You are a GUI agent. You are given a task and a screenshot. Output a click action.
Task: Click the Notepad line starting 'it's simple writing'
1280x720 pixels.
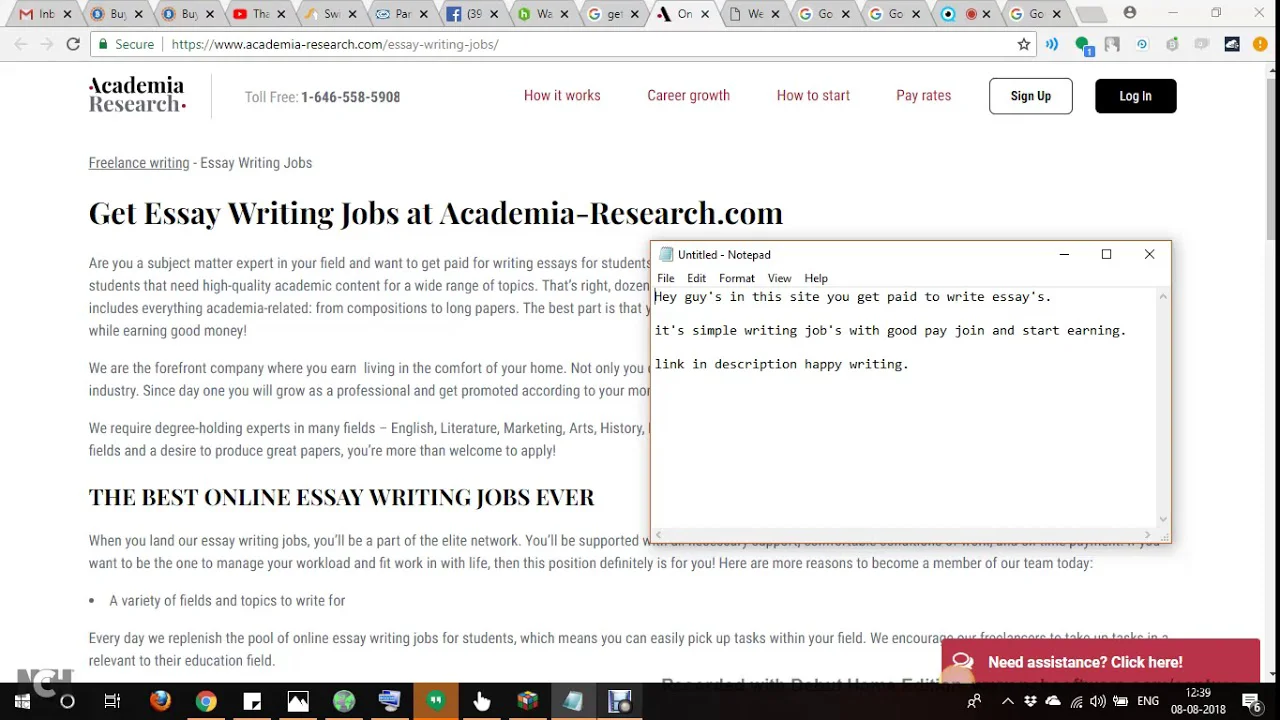[890, 330]
